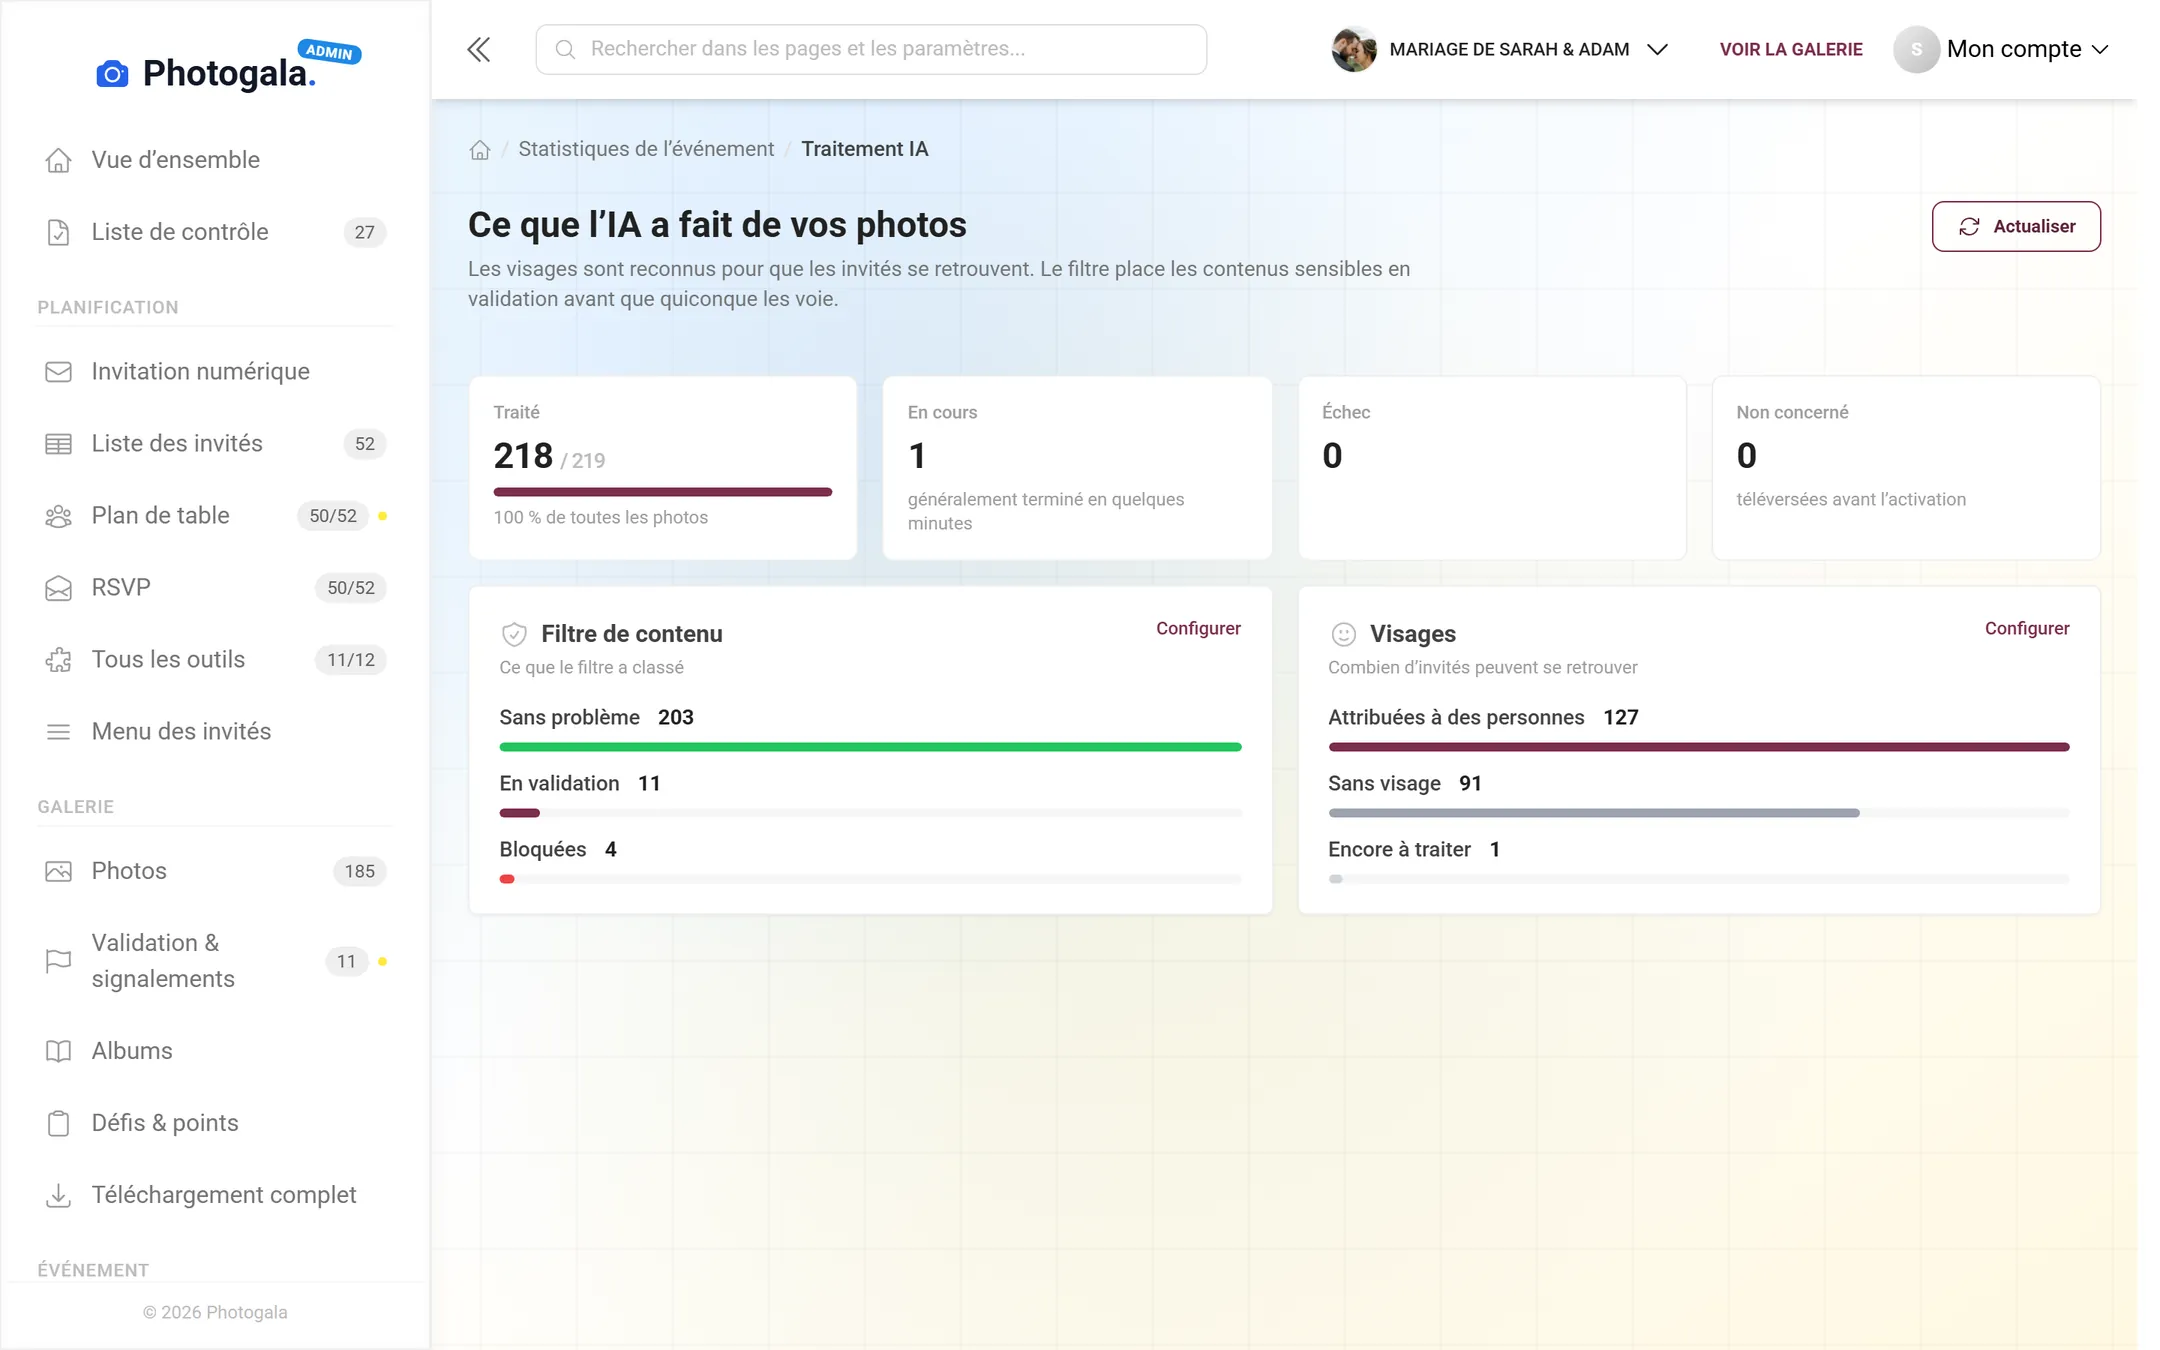Expand the Mon compte menu
This screenshot has width=2160, height=1350.
click(2002, 49)
